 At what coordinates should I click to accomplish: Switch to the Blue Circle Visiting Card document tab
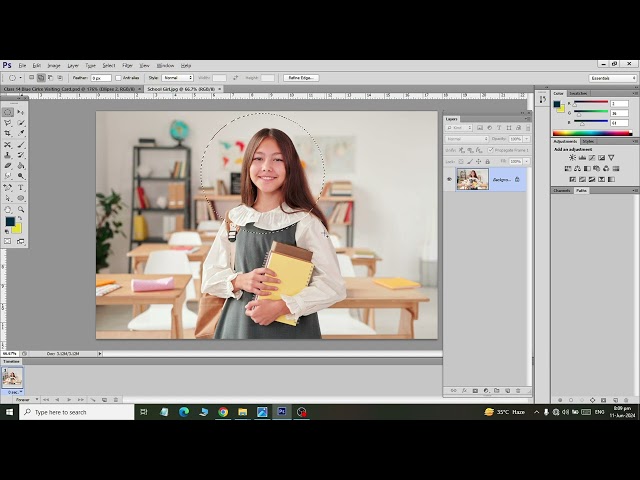[x=70, y=89]
